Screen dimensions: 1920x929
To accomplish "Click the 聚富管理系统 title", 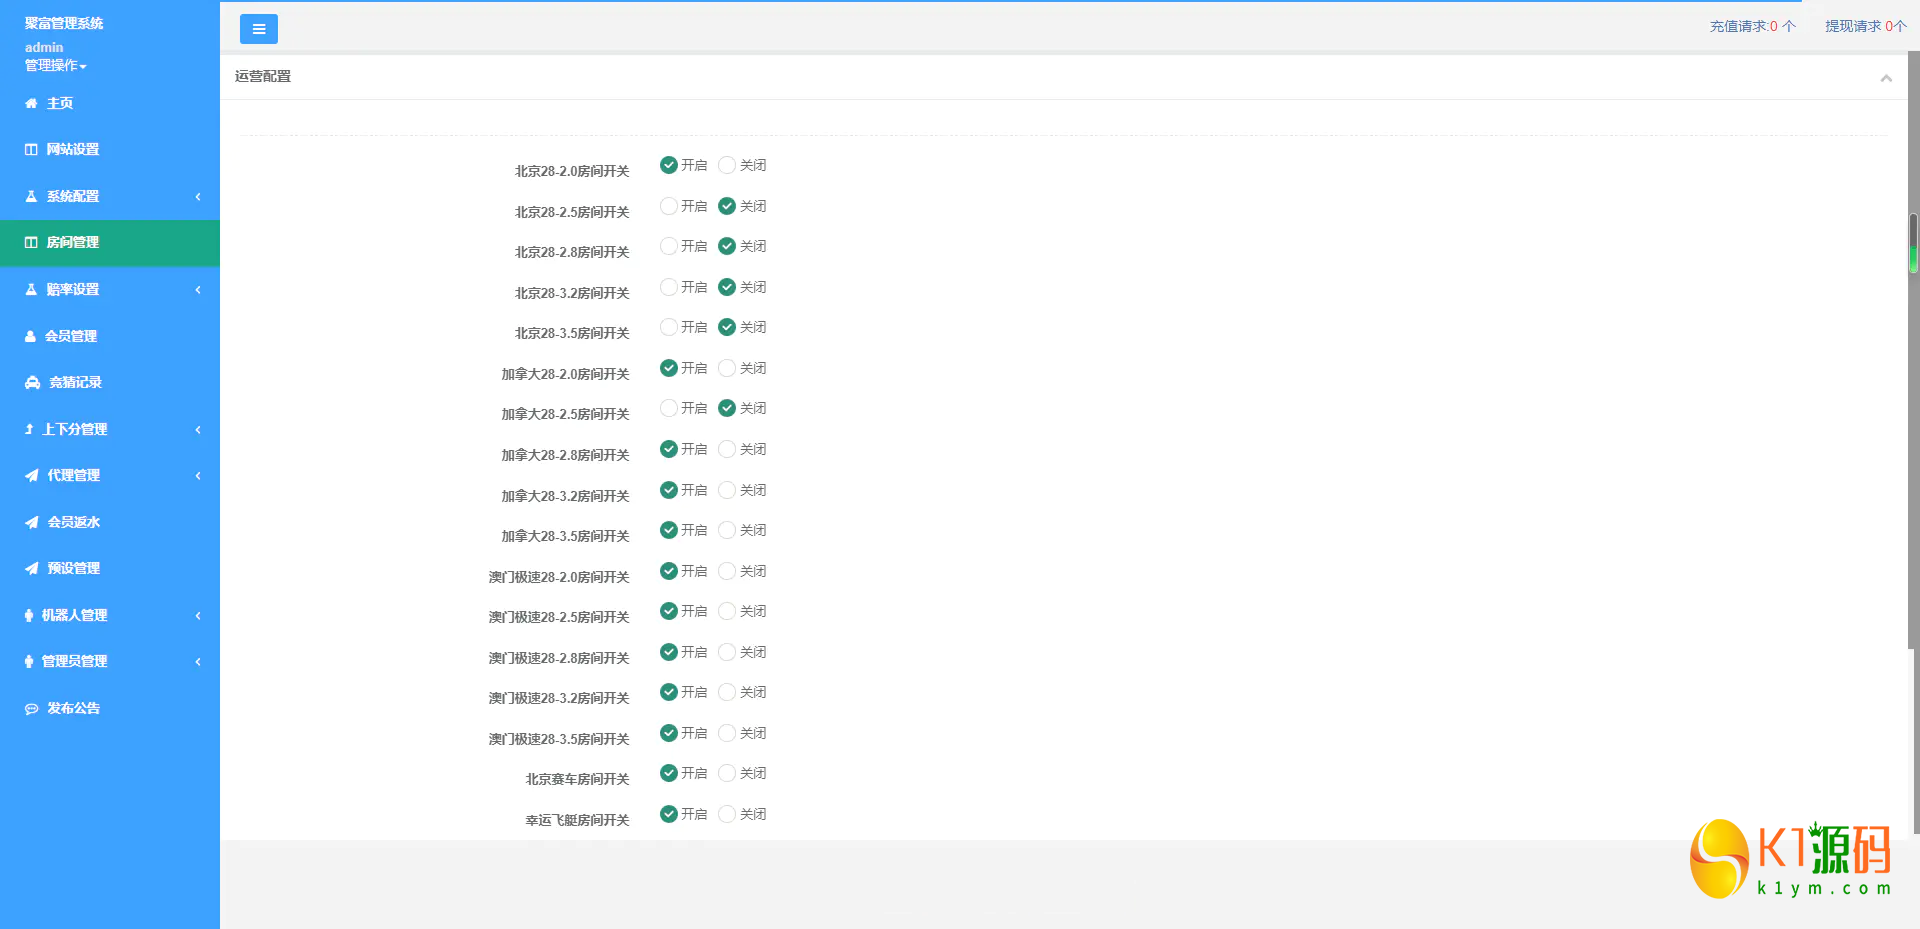I will pyautogui.click(x=64, y=23).
